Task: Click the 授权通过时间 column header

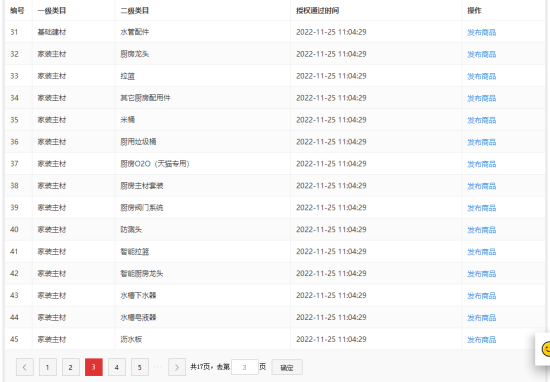Action: (x=317, y=11)
